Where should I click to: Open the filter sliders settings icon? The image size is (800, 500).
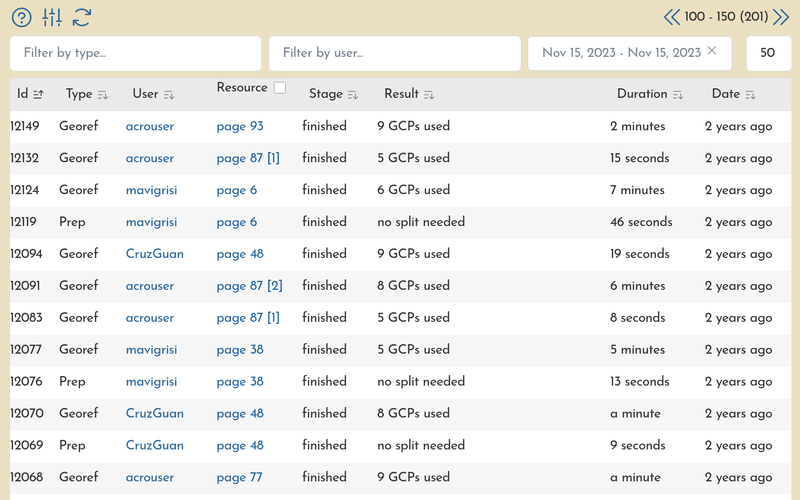point(52,17)
